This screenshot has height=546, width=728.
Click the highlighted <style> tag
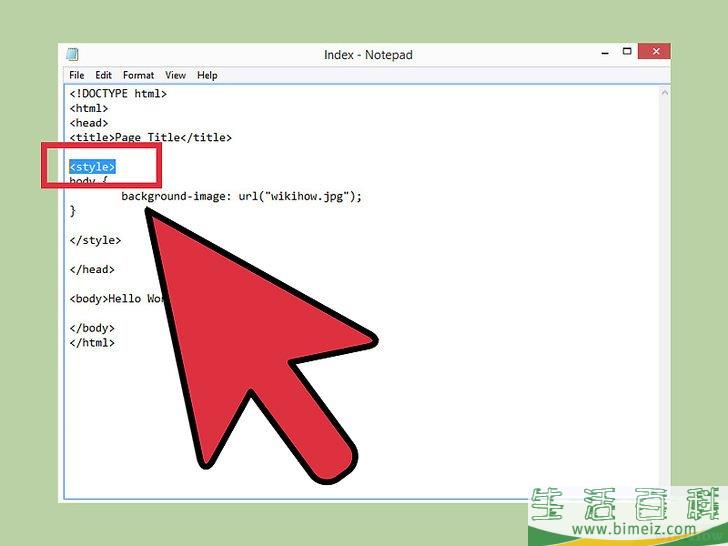tap(92, 167)
